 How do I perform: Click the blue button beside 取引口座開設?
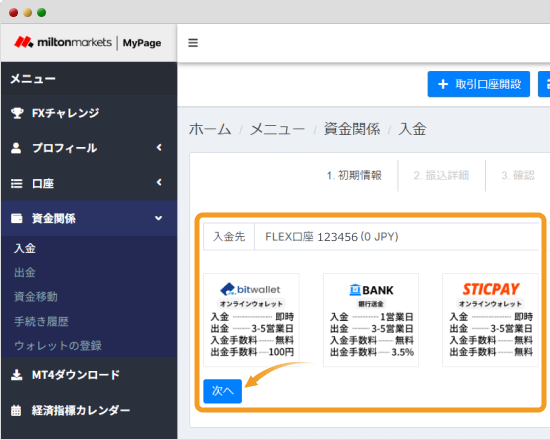point(544,84)
